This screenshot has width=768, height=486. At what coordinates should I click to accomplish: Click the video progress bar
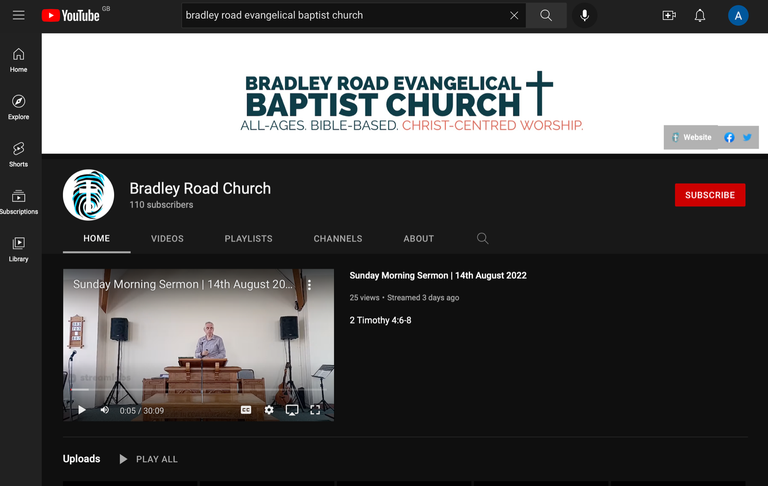tap(200, 395)
